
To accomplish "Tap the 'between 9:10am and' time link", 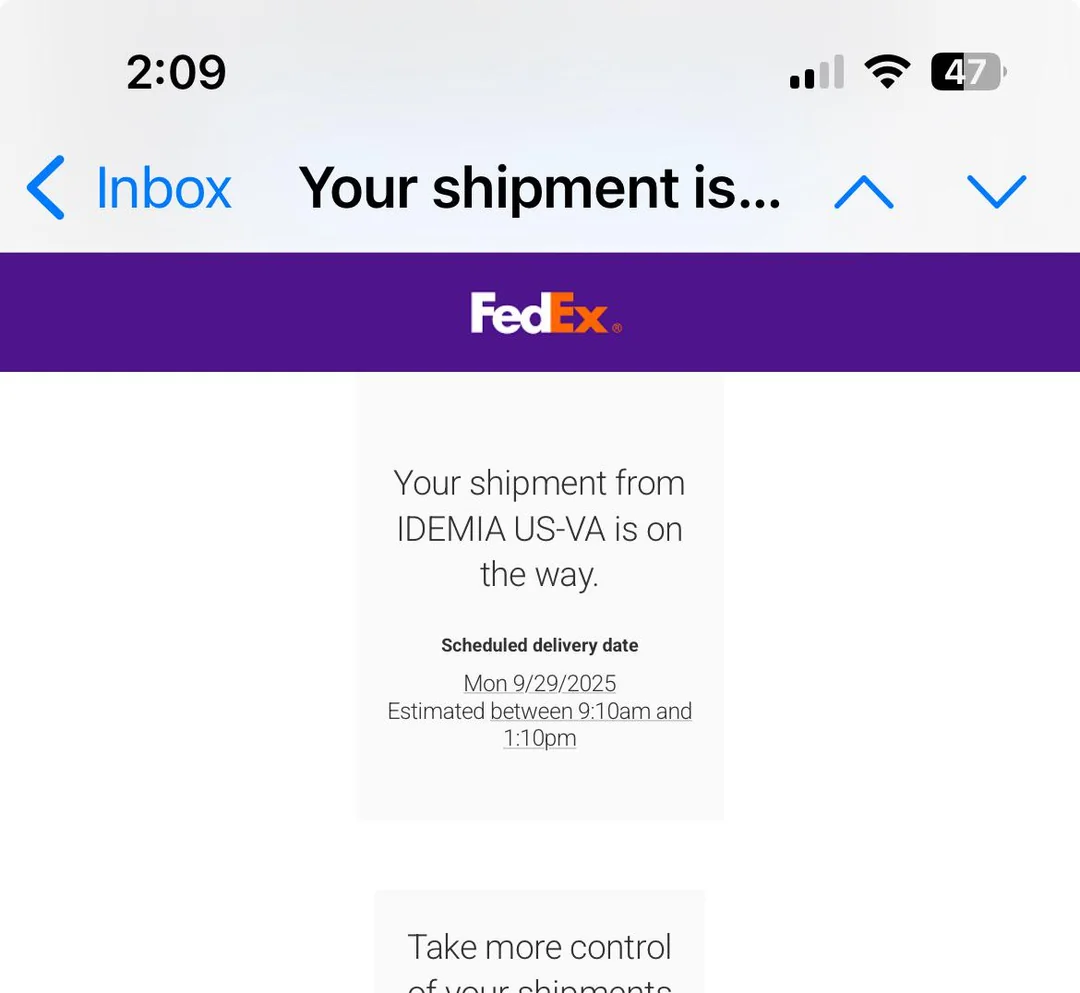I will pyautogui.click(x=591, y=711).
